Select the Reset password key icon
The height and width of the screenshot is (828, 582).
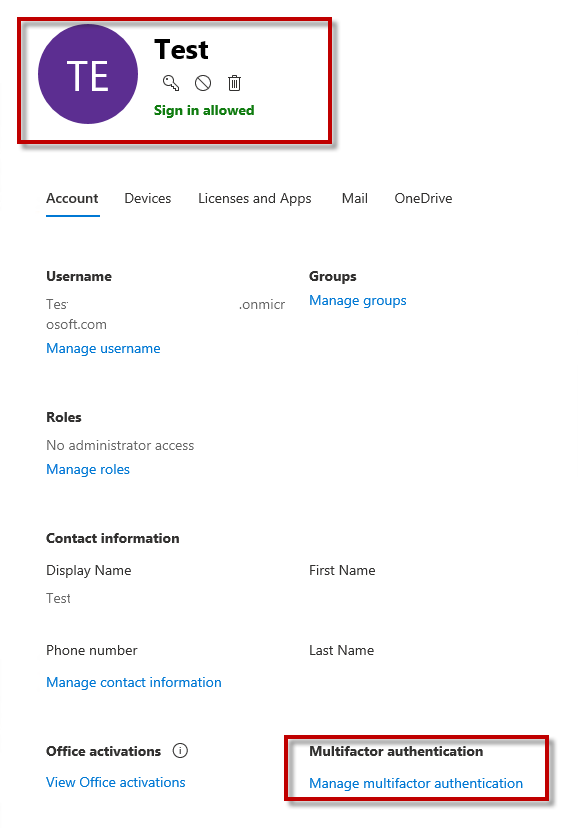[x=171, y=83]
